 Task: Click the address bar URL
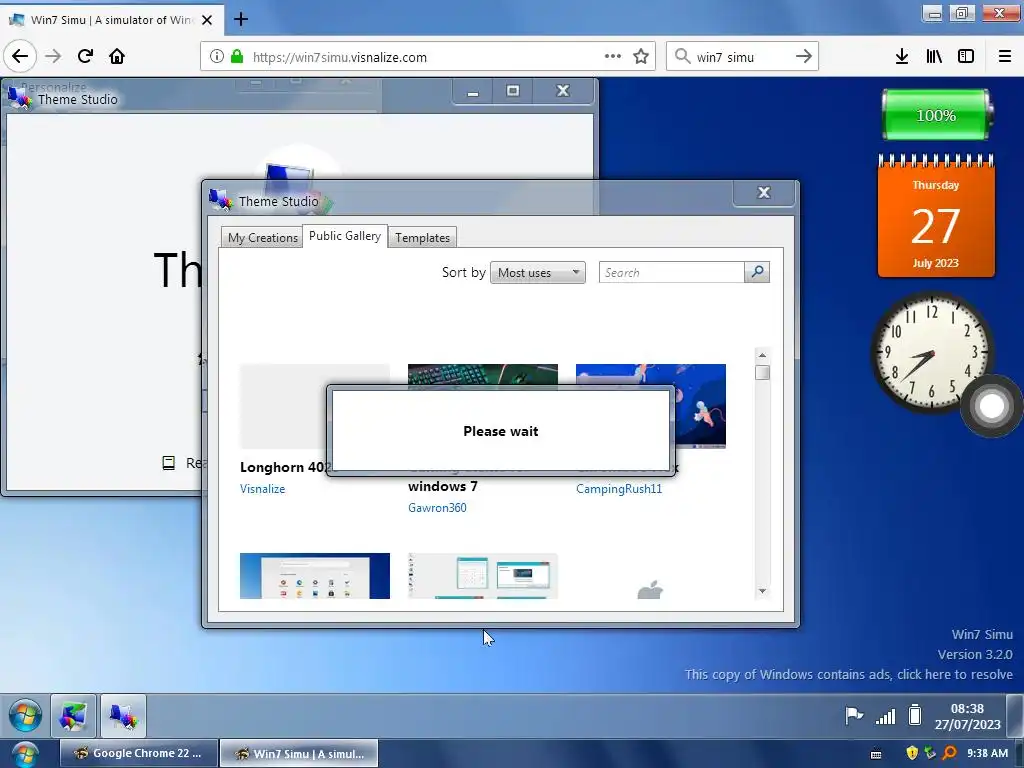[340, 57]
